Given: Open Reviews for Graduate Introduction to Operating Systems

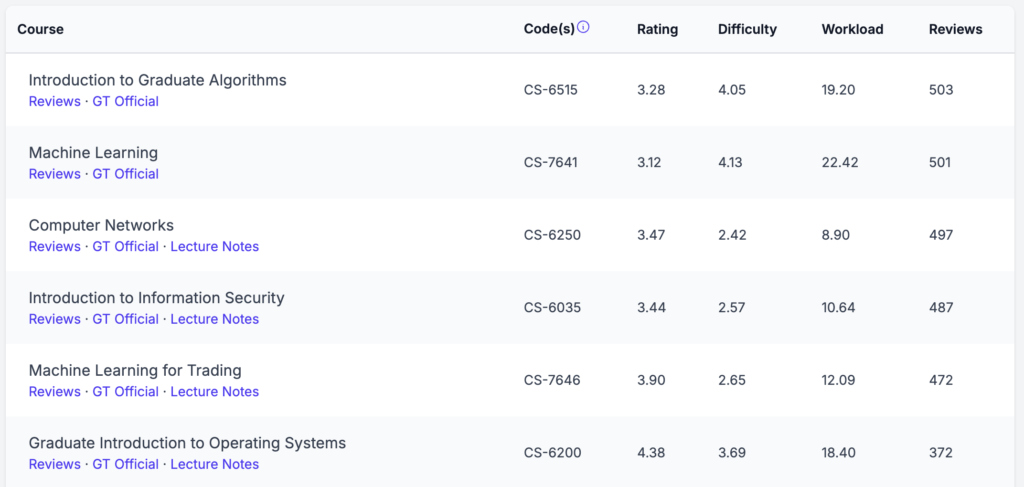Looking at the screenshot, I should pos(54,464).
